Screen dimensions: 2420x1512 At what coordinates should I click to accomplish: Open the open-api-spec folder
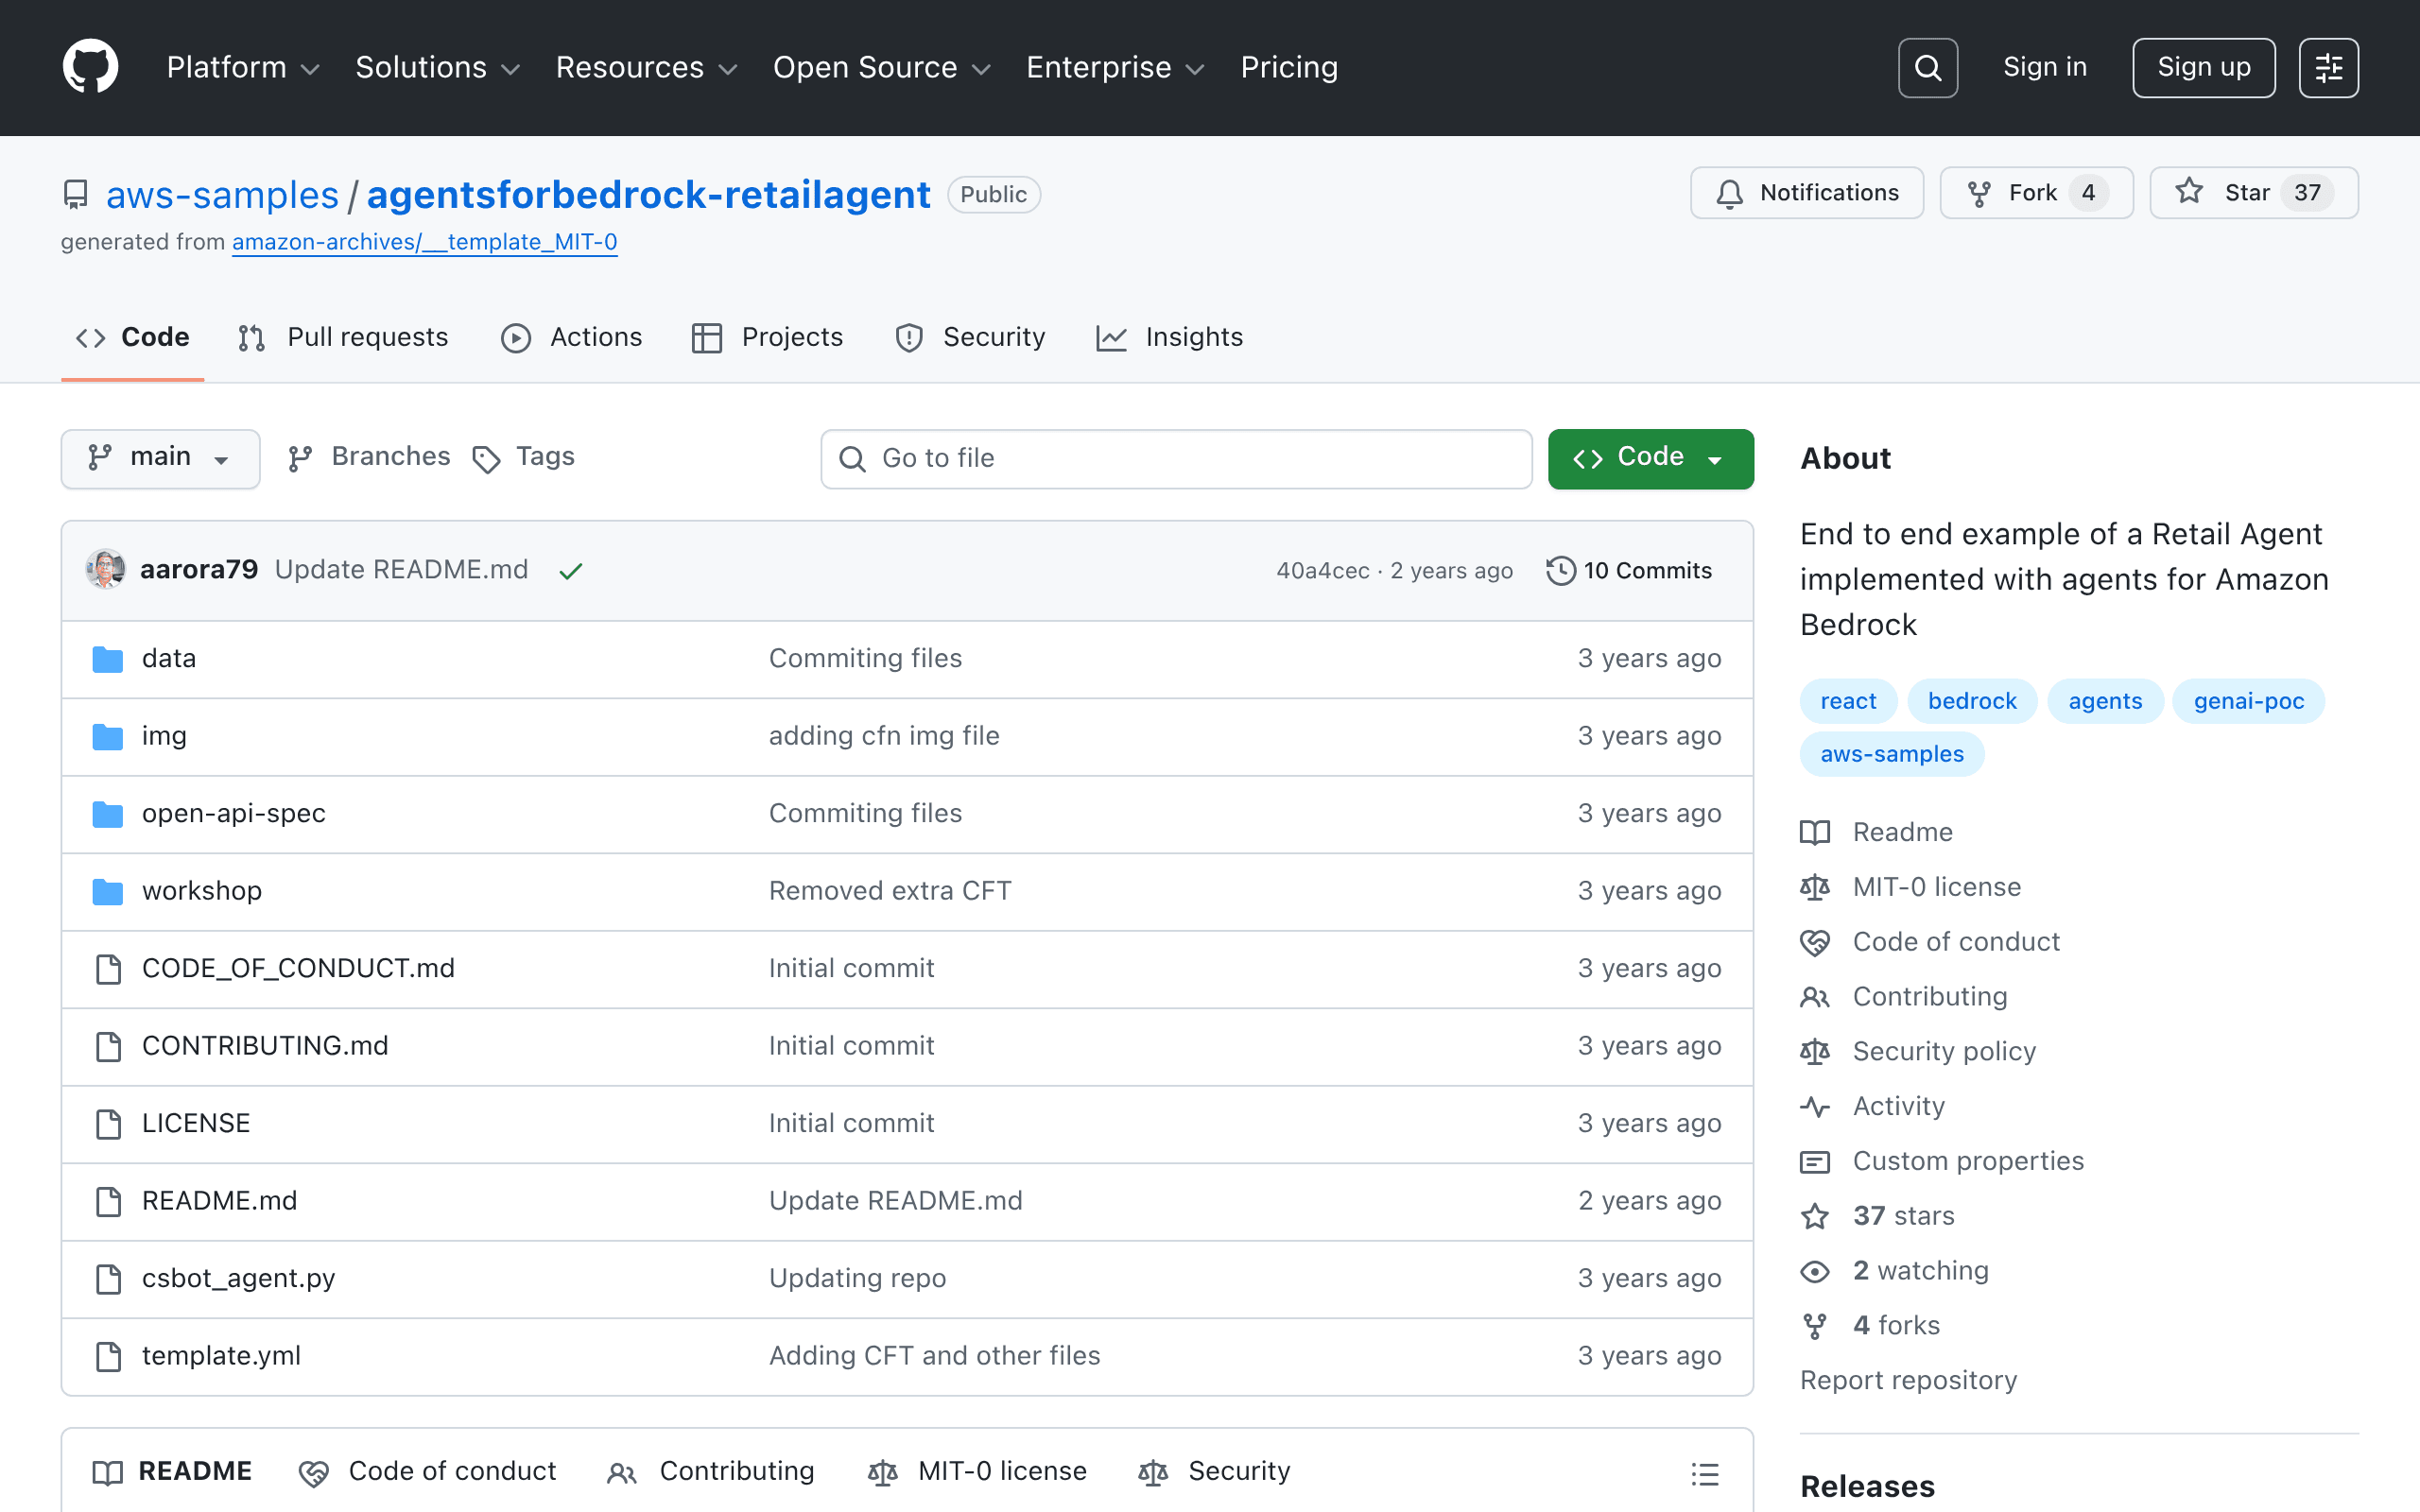234,813
